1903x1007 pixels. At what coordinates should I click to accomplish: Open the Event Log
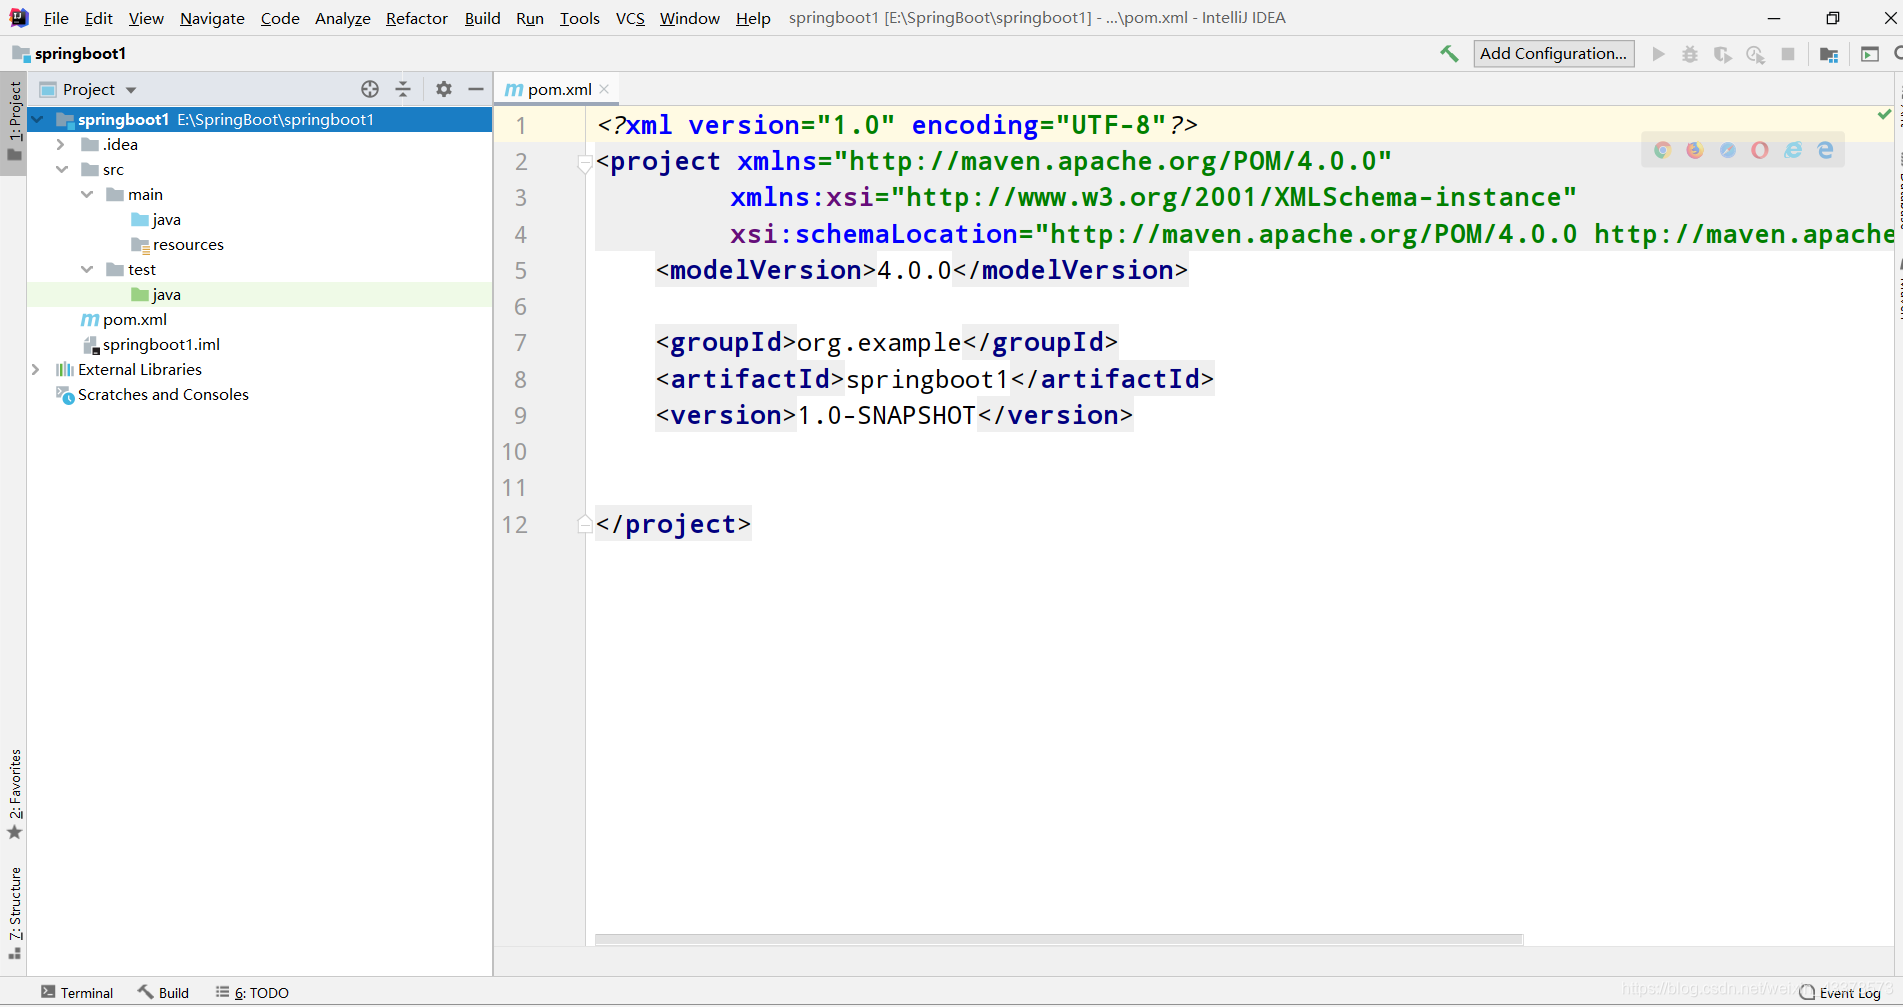pos(1840,992)
